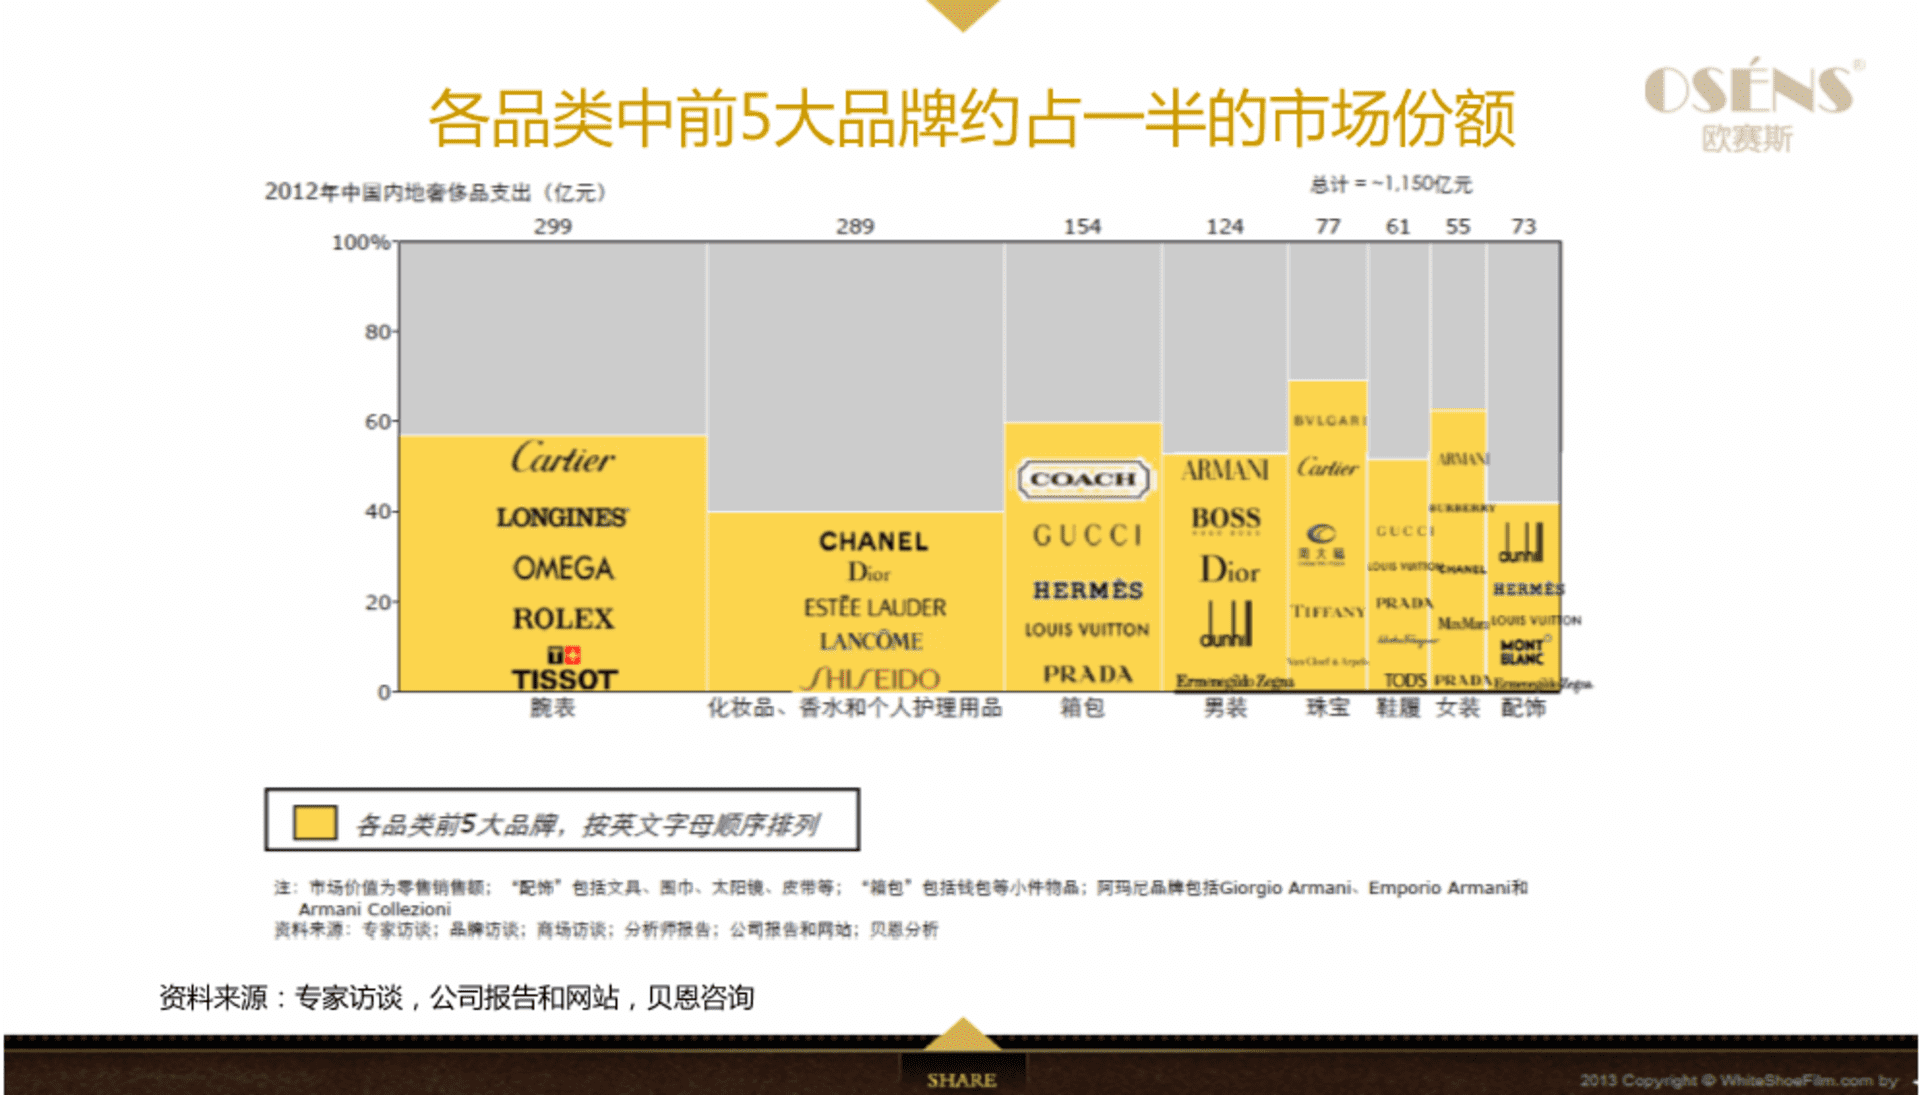Click the PRADA logo in bags column

(x=1088, y=674)
